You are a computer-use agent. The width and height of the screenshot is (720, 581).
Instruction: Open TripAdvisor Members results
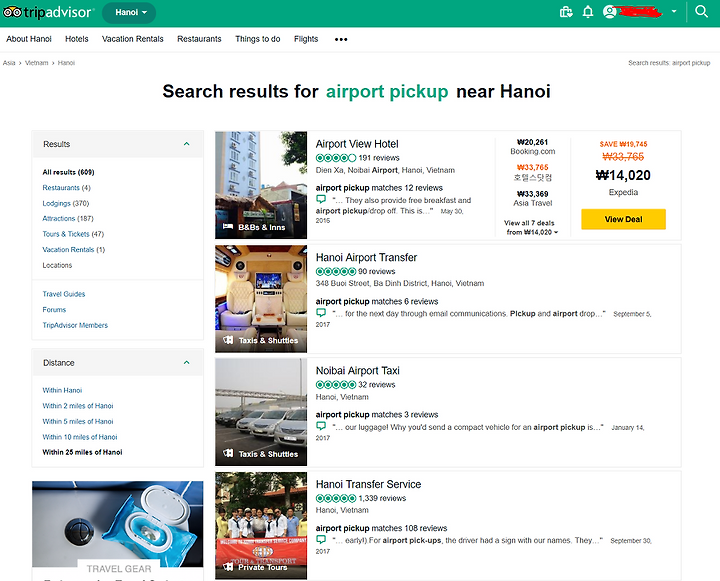[x=75, y=325]
